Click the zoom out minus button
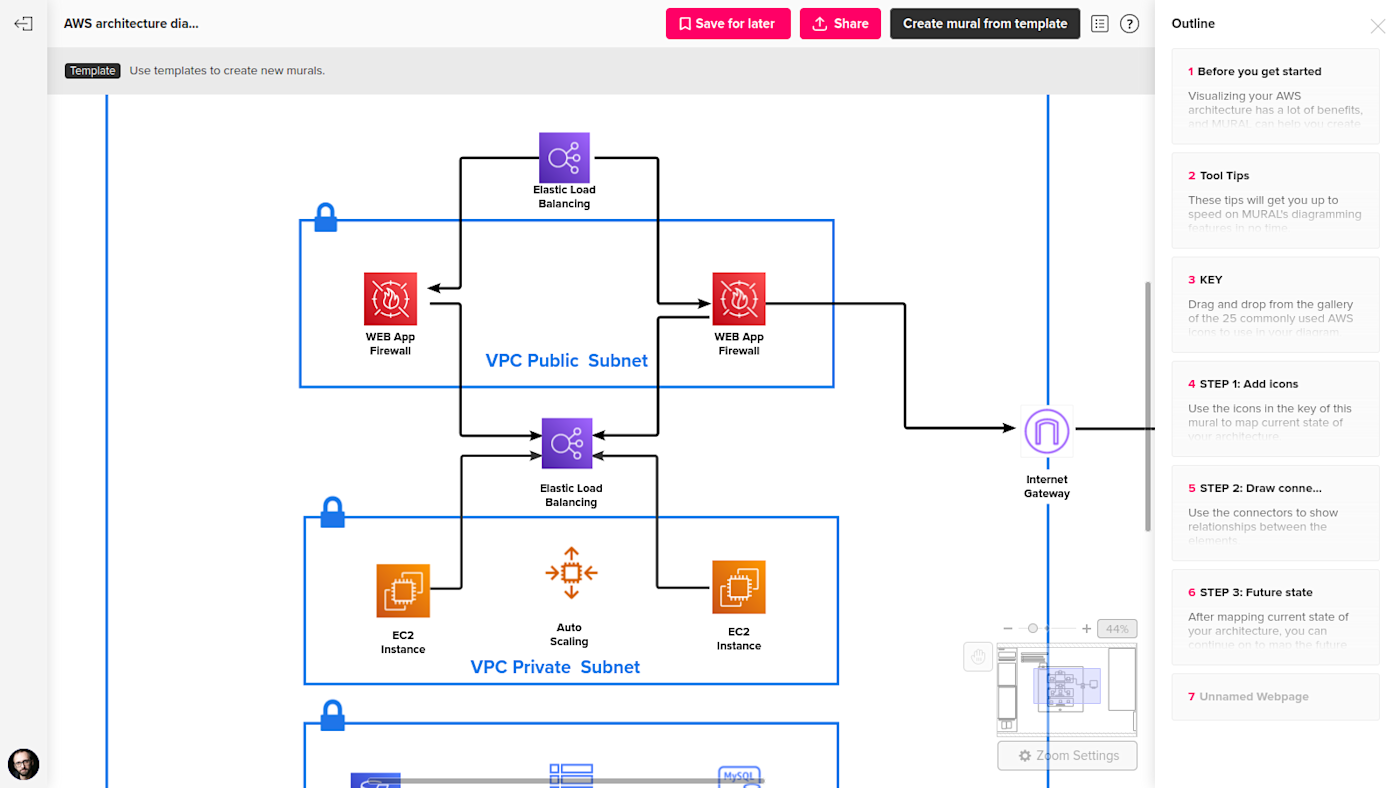 click(x=1008, y=629)
